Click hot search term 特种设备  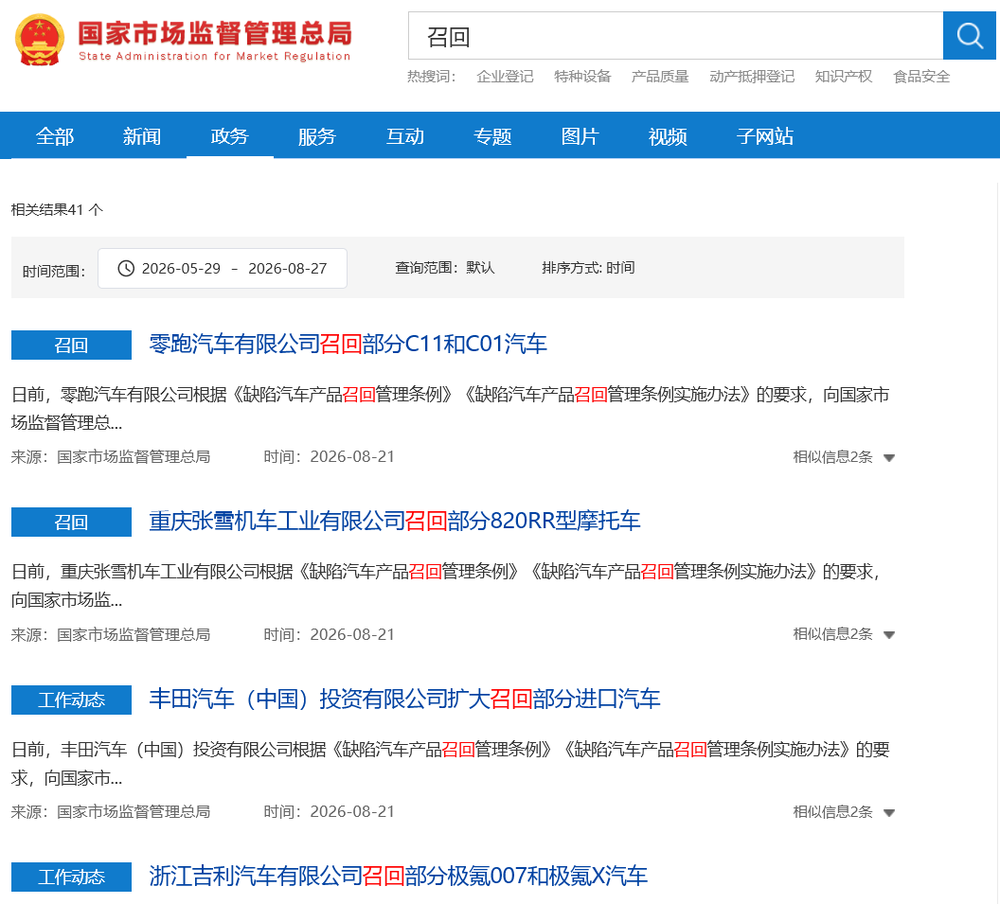582,77
